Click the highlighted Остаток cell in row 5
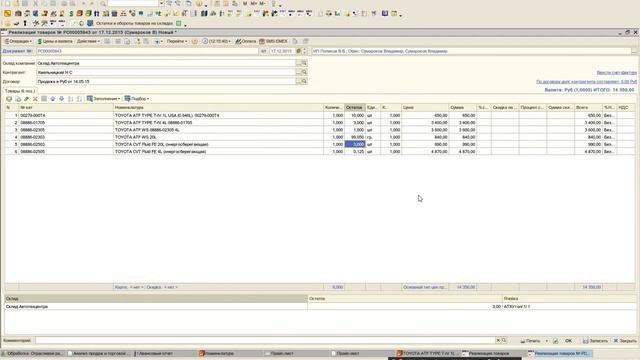 [355, 144]
